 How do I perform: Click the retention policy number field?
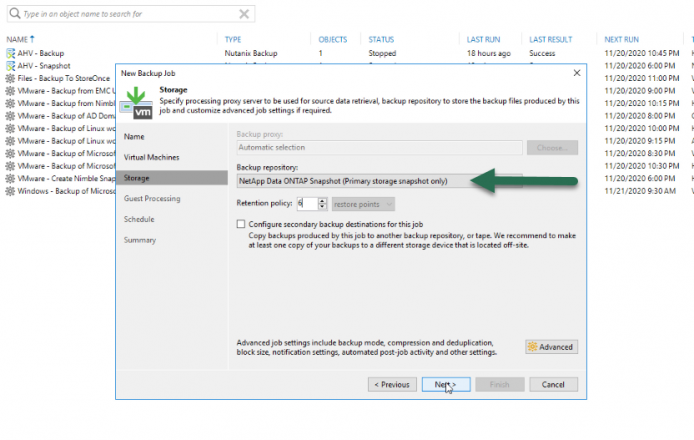[x=307, y=204]
